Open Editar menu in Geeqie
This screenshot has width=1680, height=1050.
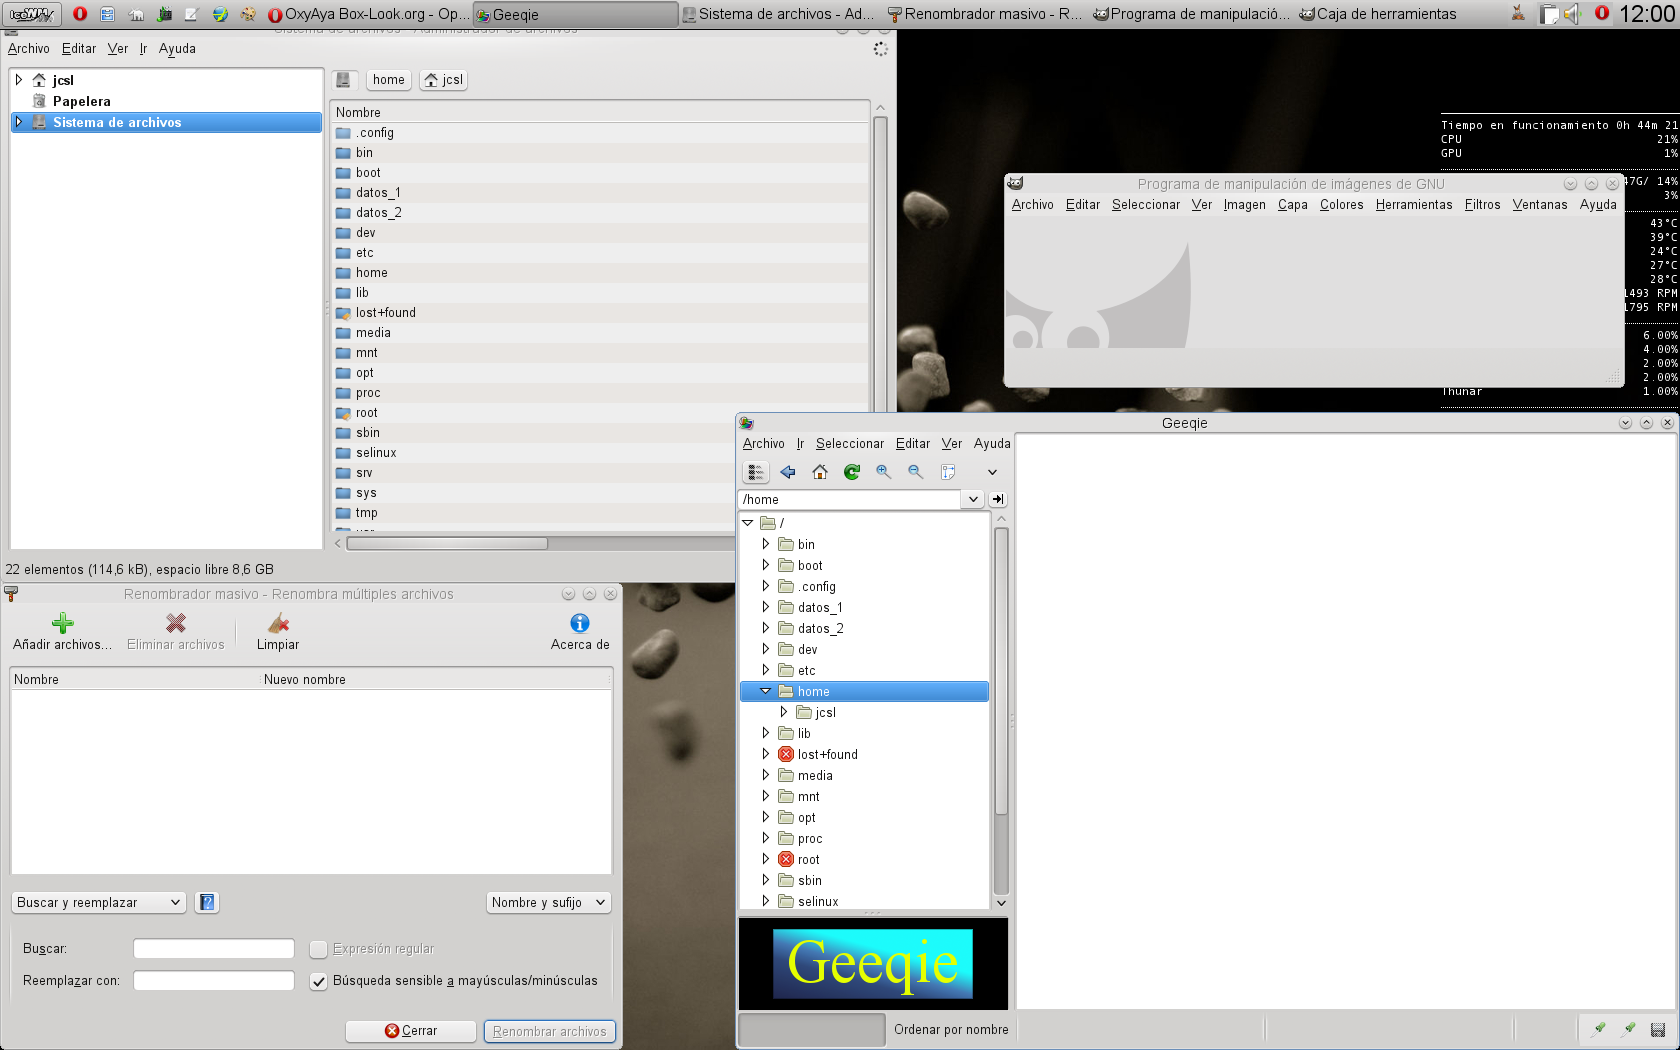click(913, 443)
